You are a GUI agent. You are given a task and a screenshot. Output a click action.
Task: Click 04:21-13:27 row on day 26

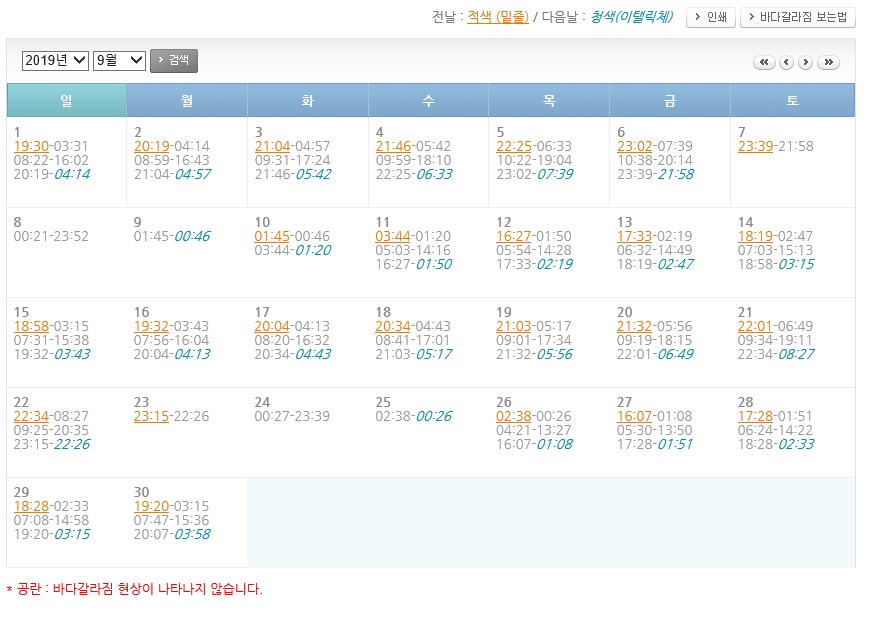coord(534,430)
